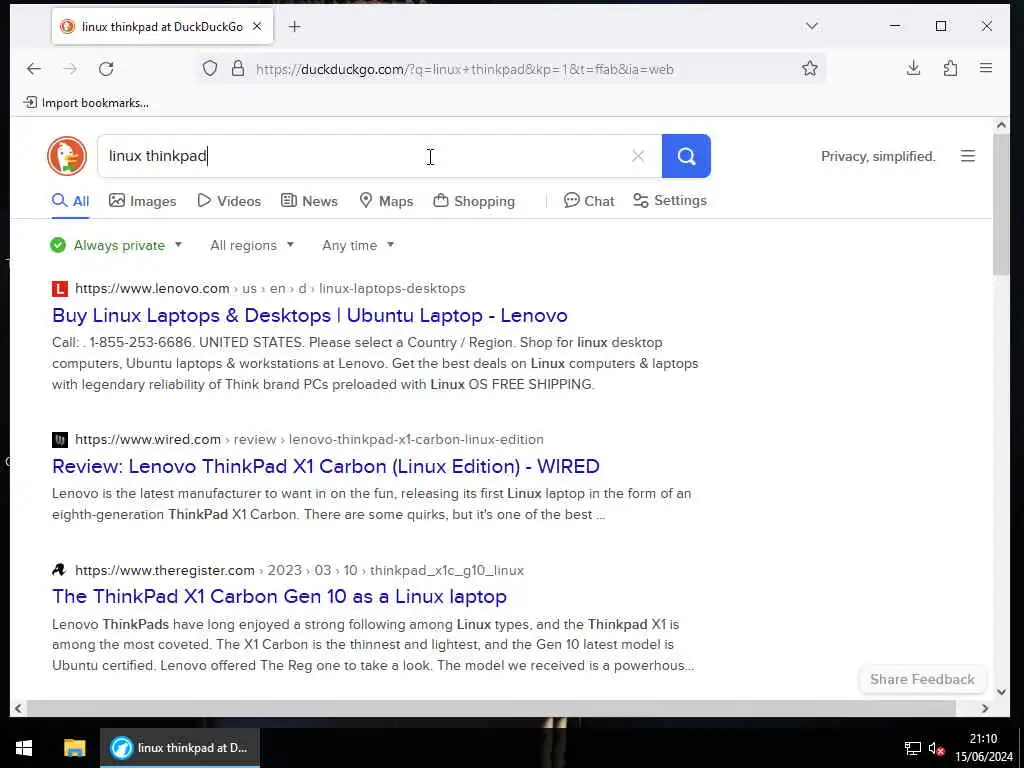Select the All results tab
This screenshot has width=1024, height=768.
[x=71, y=201]
